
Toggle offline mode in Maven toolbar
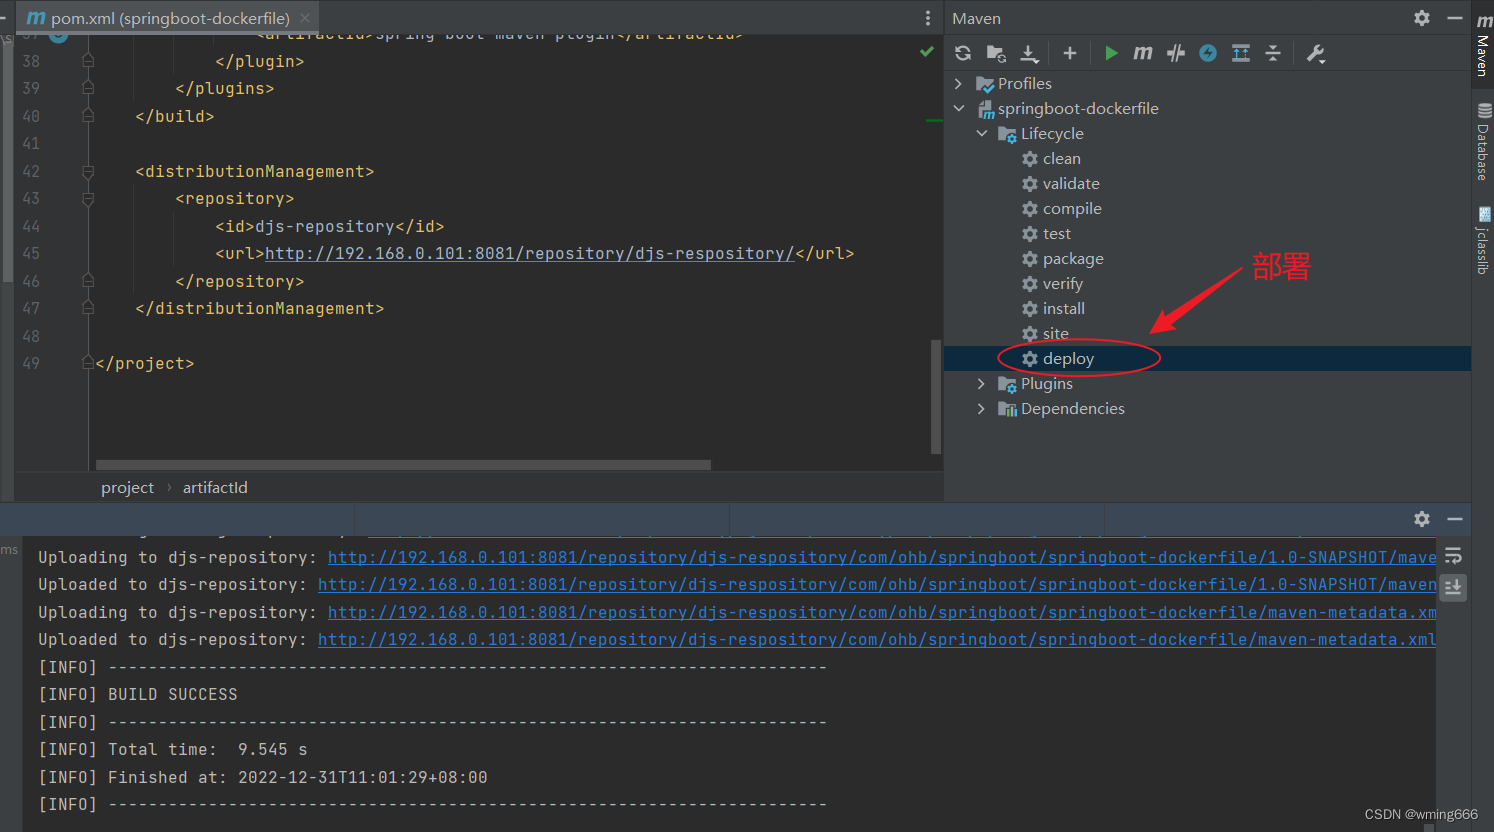click(x=1176, y=53)
